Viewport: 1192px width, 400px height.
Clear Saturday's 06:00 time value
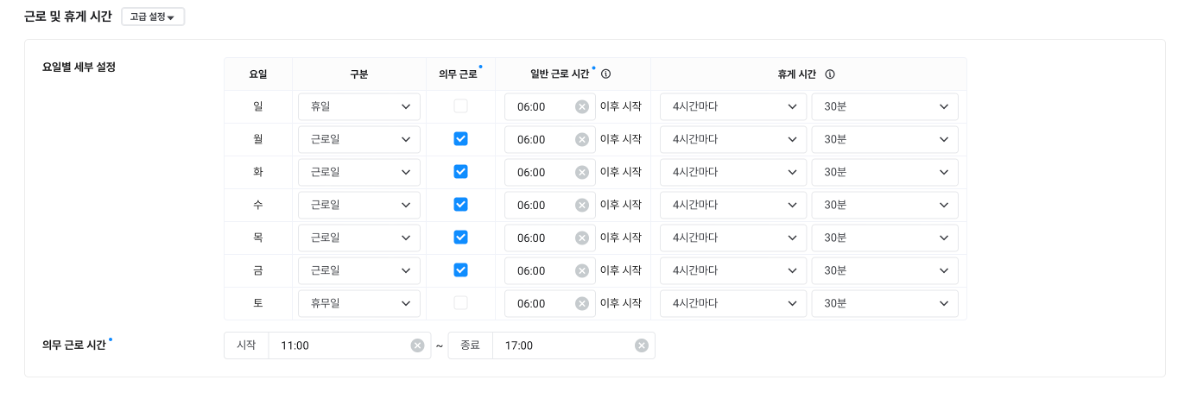(582, 303)
